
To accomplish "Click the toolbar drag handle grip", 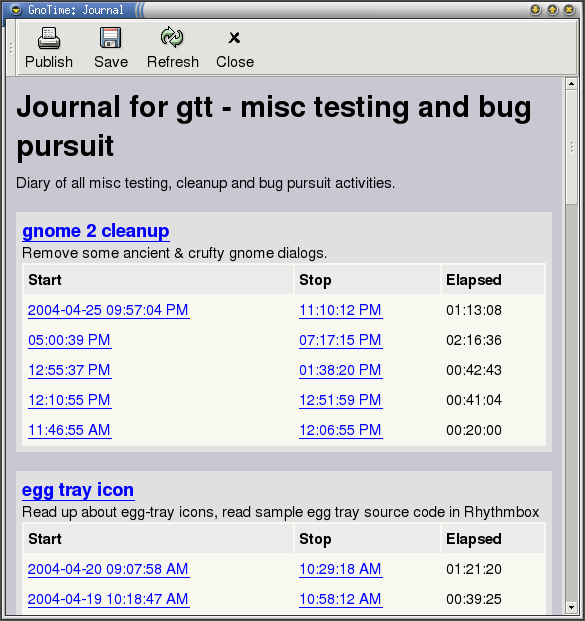I will tap(11, 48).
